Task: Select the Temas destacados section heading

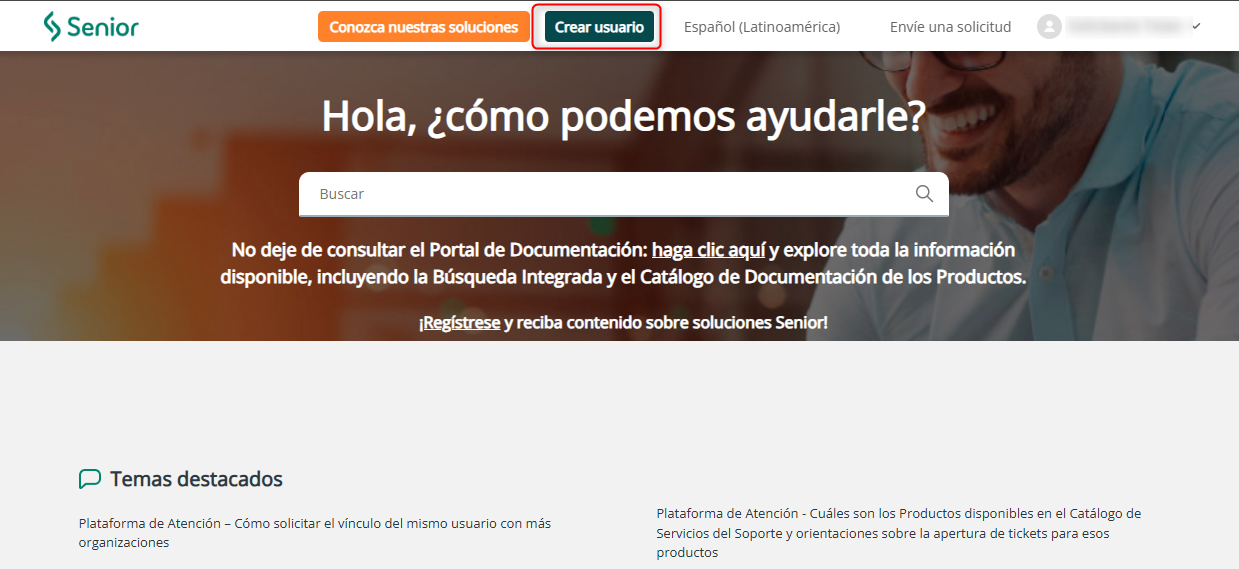Action: click(x=196, y=479)
